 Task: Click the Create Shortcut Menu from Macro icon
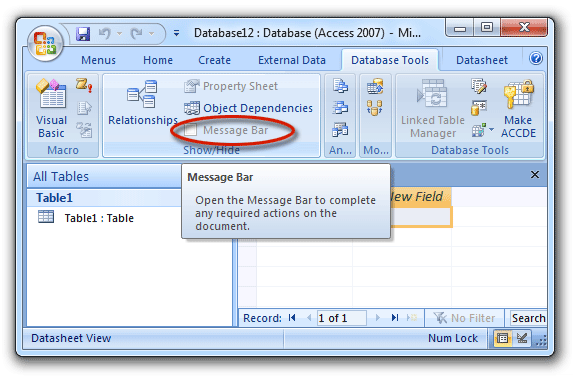[x=84, y=108]
